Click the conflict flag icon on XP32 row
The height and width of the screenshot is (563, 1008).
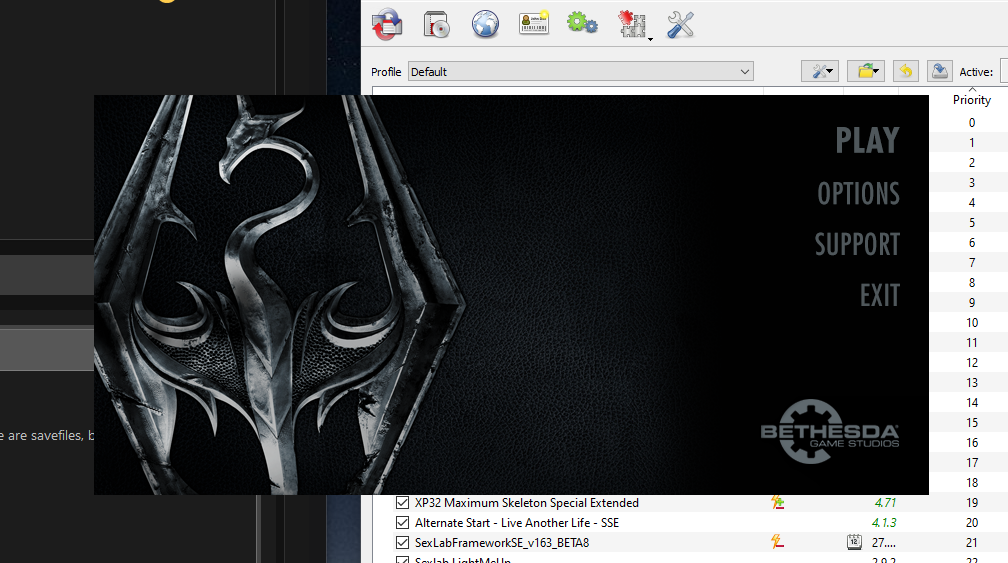tap(777, 503)
